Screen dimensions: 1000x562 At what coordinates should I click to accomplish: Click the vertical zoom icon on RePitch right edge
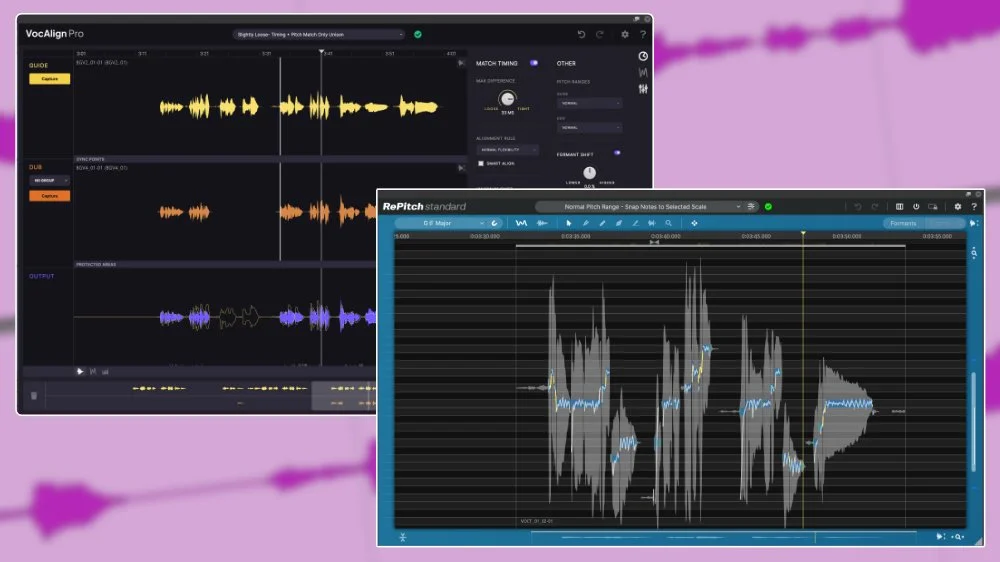pos(974,253)
